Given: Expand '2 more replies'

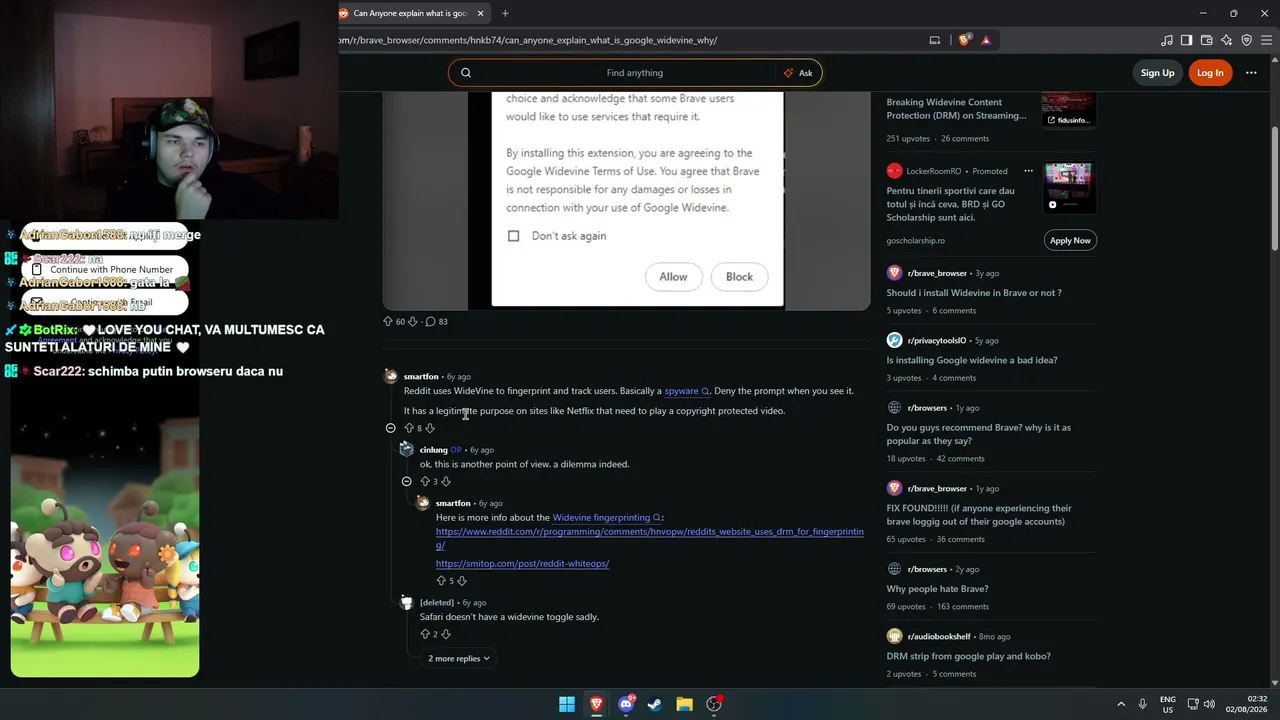Looking at the screenshot, I should [x=459, y=658].
